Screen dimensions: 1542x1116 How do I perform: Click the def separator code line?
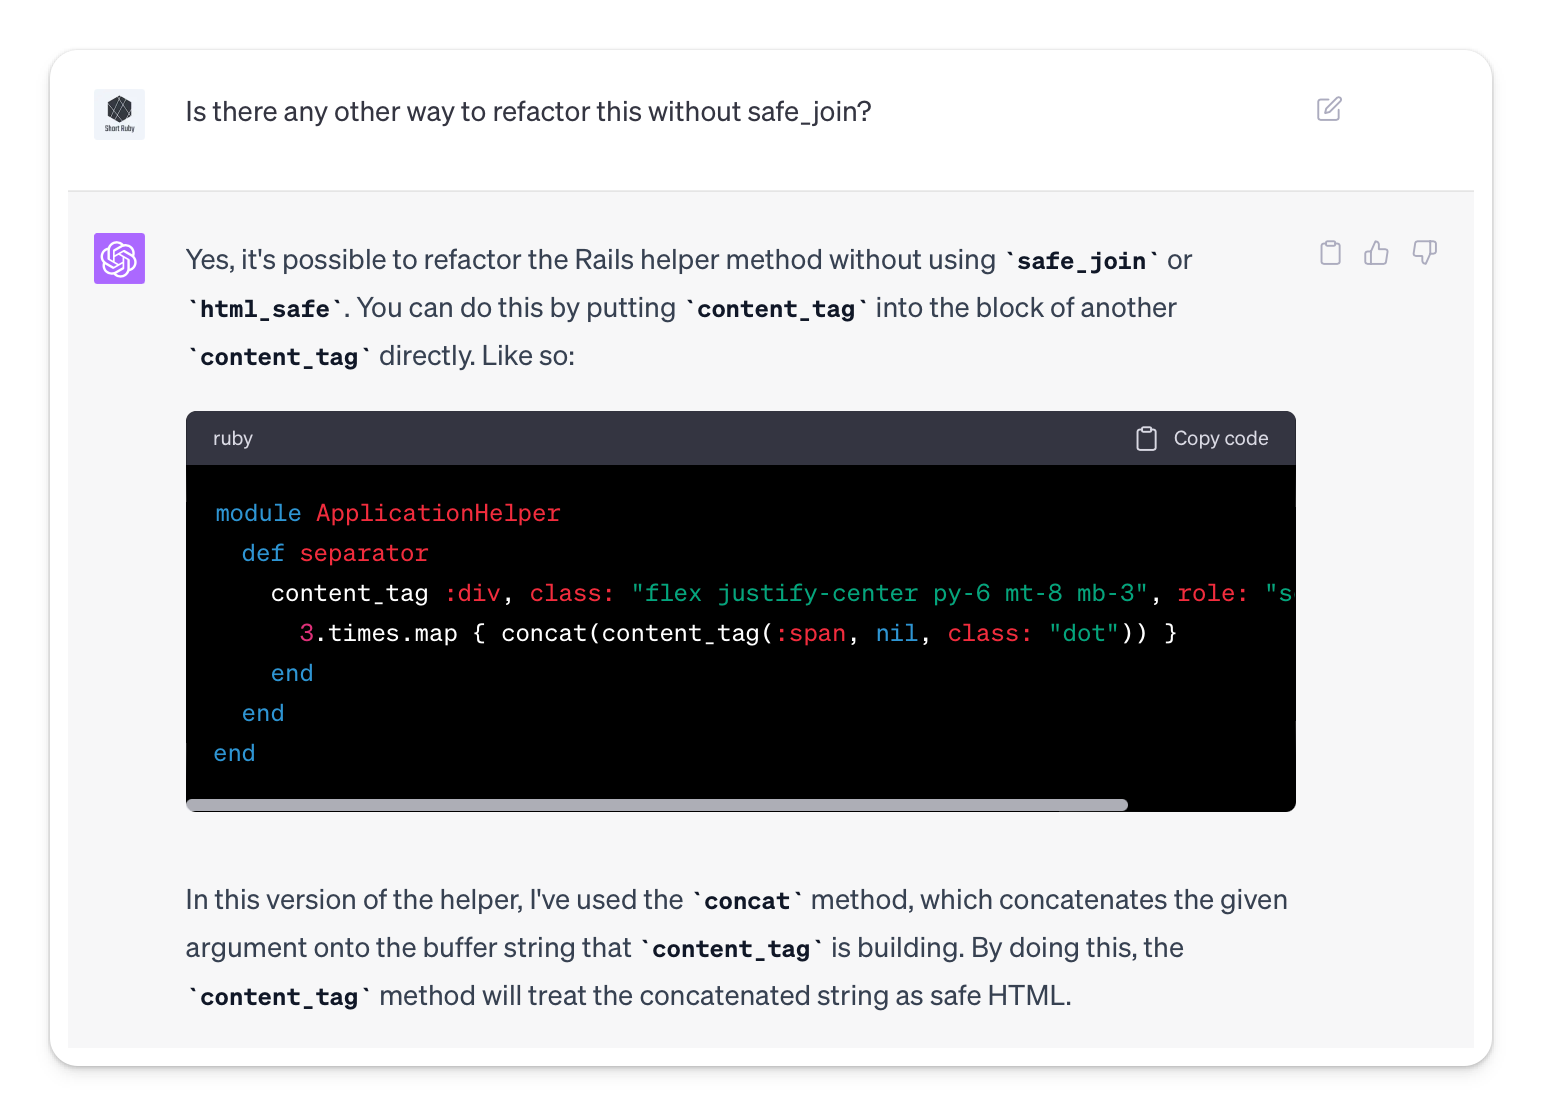tap(335, 553)
